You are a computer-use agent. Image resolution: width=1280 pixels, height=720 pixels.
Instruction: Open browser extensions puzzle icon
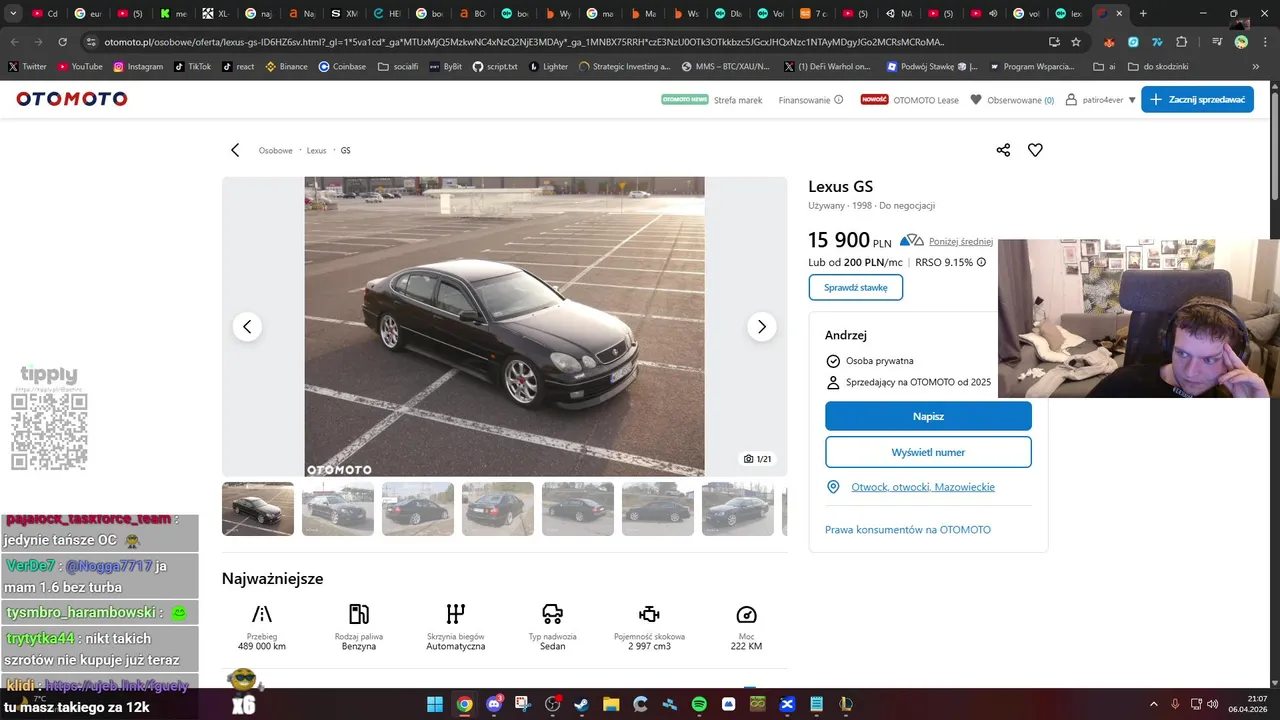1182,42
